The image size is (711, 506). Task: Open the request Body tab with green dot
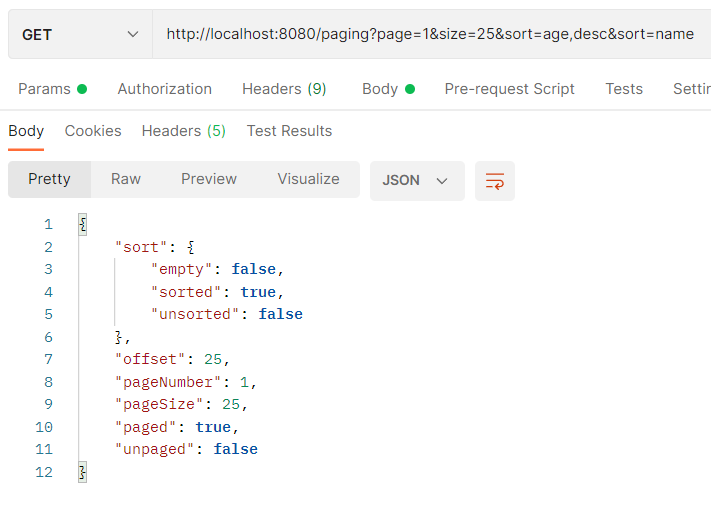click(389, 89)
